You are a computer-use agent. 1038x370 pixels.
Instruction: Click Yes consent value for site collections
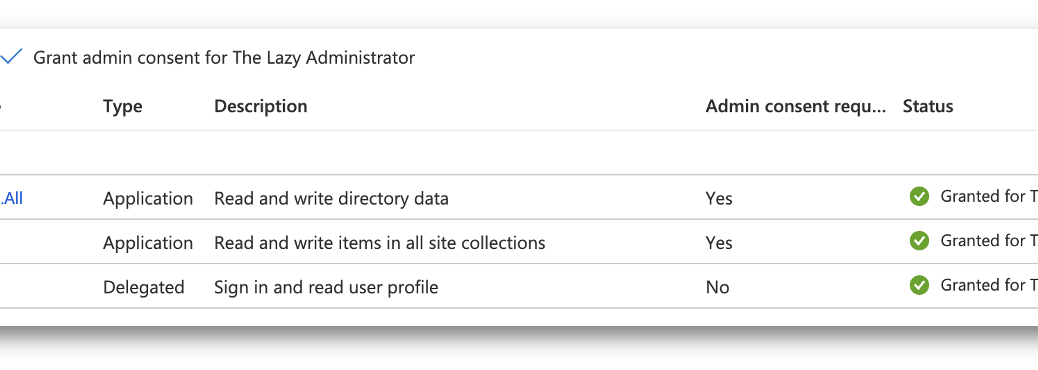coord(719,243)
